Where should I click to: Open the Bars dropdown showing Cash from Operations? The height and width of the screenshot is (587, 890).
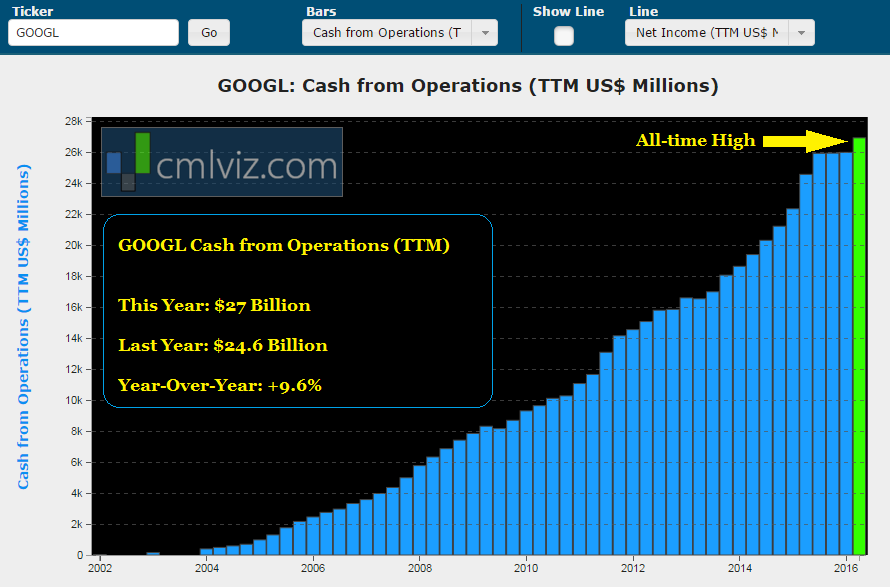coord(400,33)
